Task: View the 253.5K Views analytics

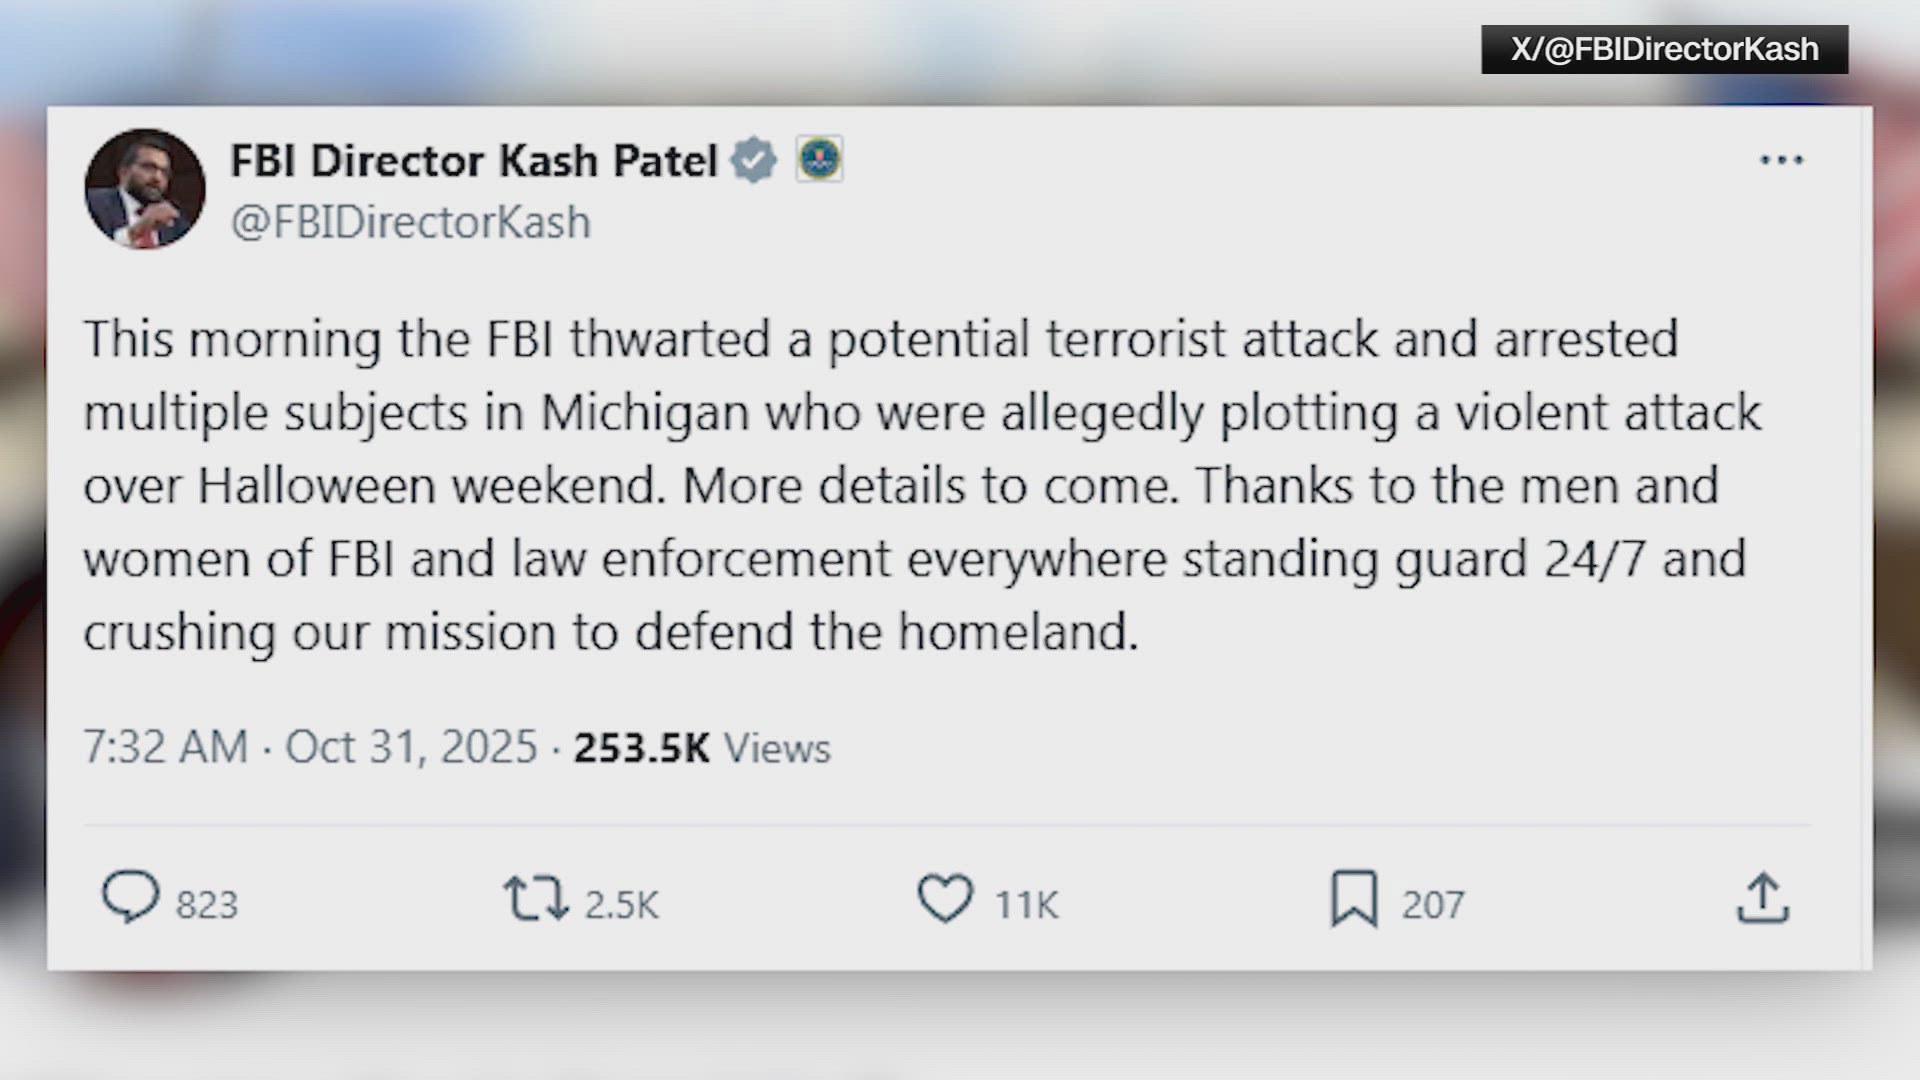Action: click(x=702, y=748)
